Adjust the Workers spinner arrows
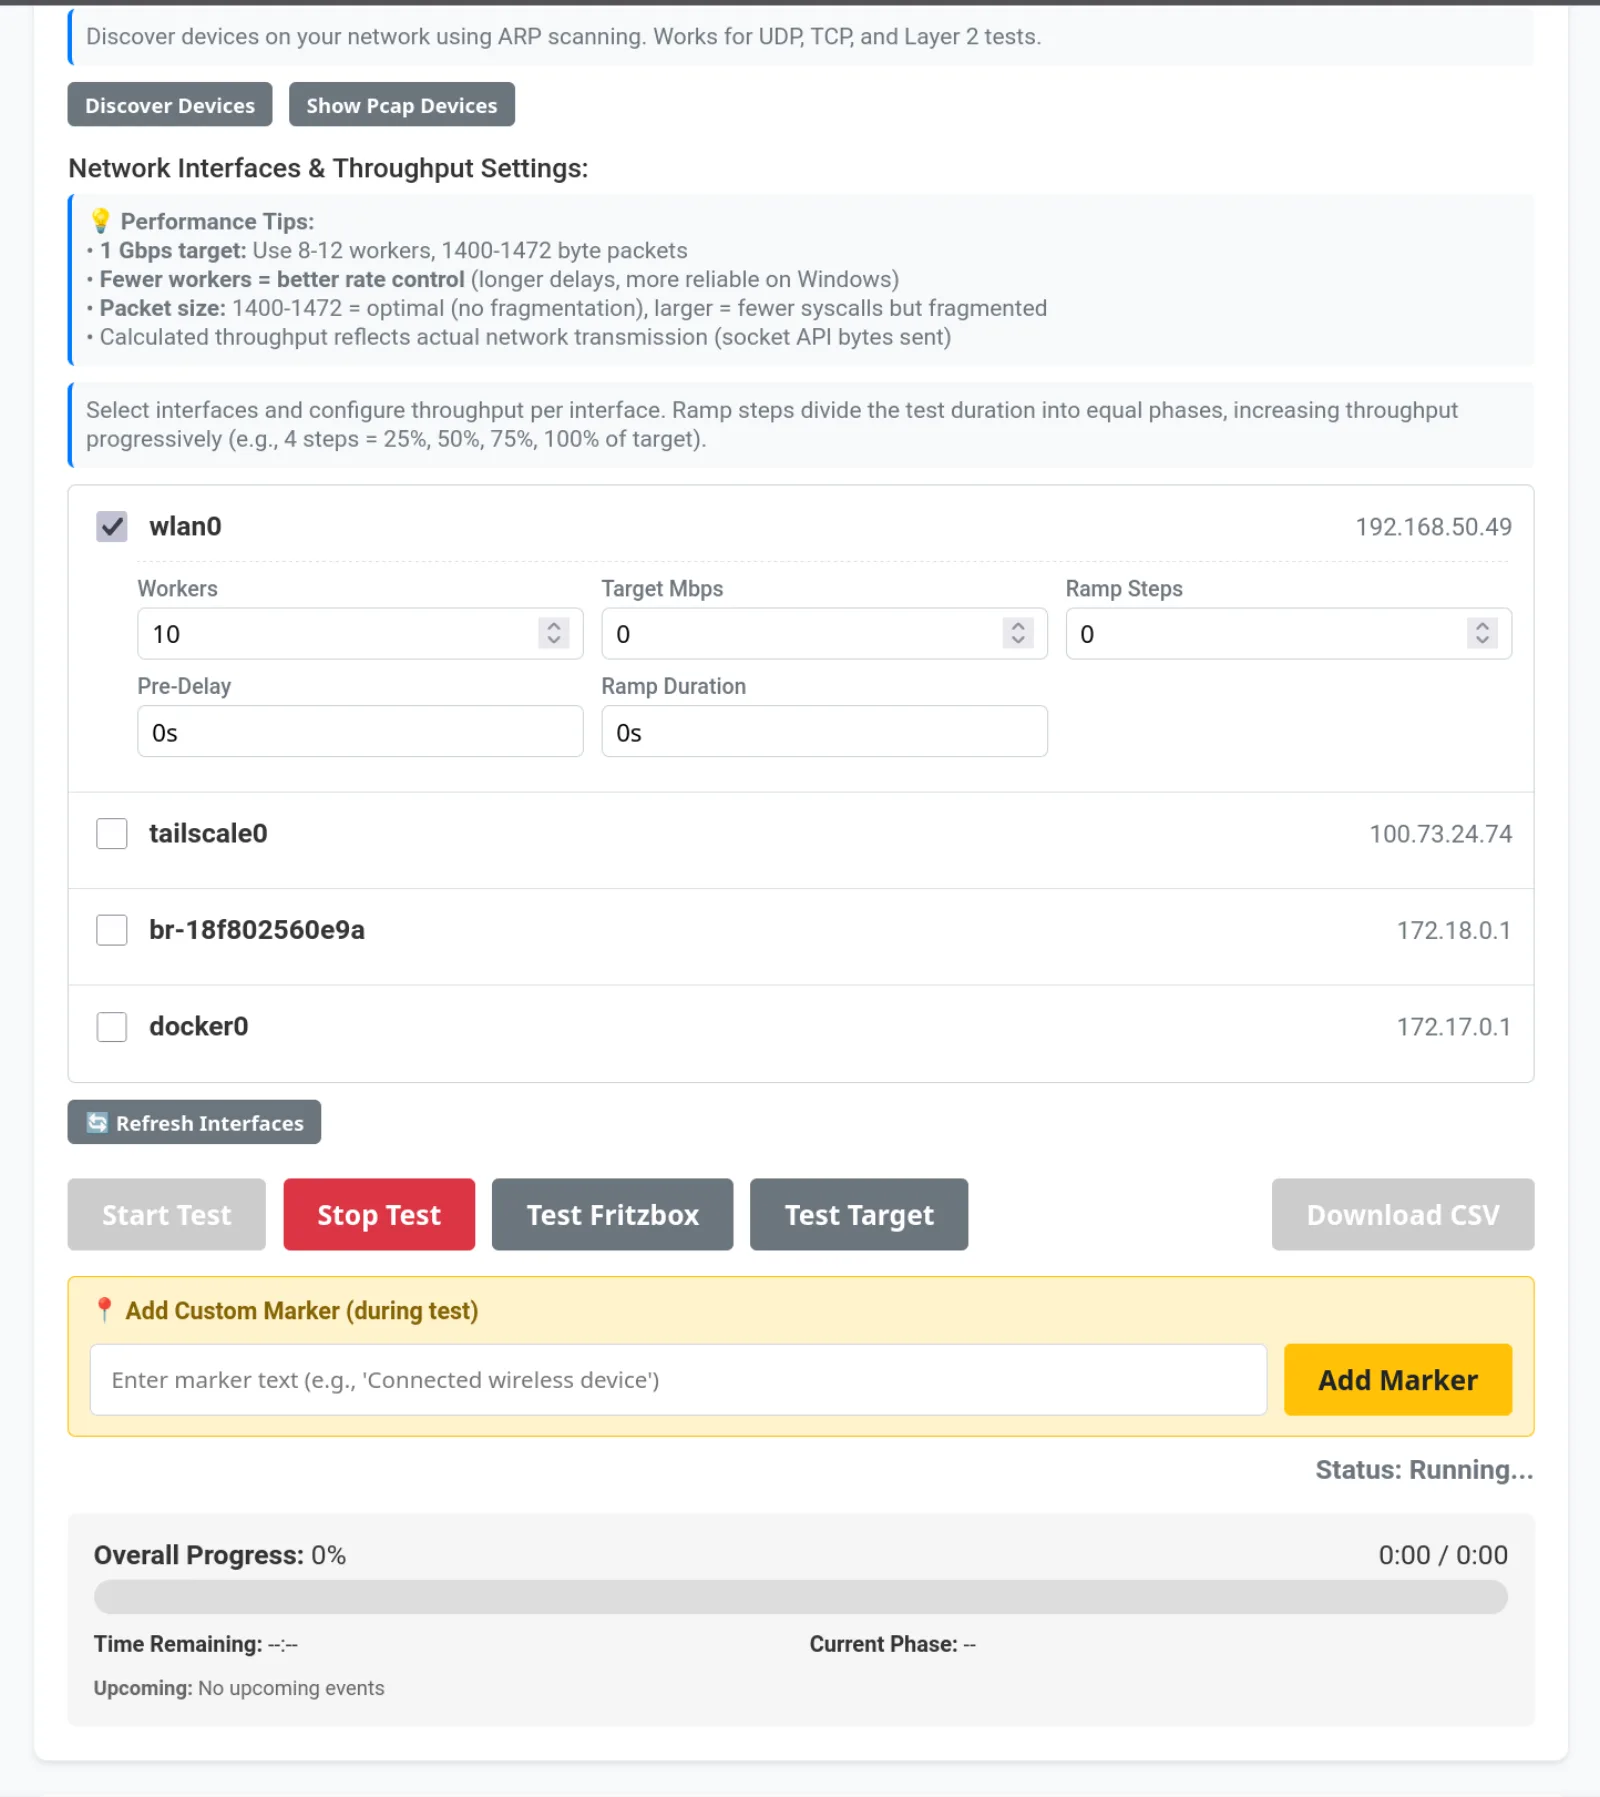Viewport: 1600px width, 1797px height. [x=554, y=633]
